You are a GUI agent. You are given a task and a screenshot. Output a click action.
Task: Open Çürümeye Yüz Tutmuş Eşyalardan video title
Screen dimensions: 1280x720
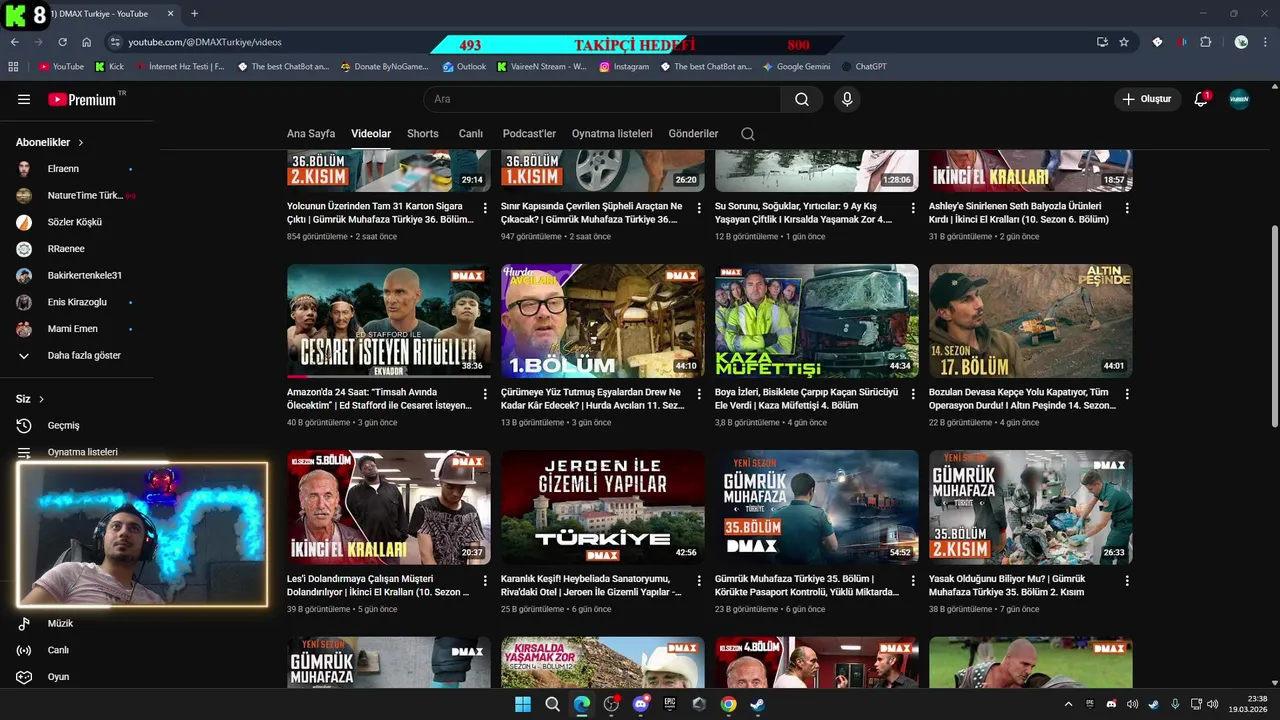(593, 399)
